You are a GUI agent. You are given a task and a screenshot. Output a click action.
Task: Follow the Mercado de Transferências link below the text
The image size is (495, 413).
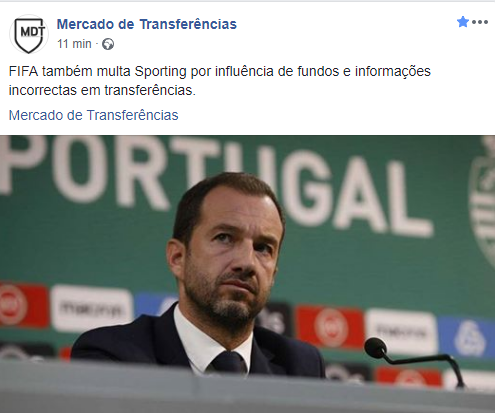point(93,115)
